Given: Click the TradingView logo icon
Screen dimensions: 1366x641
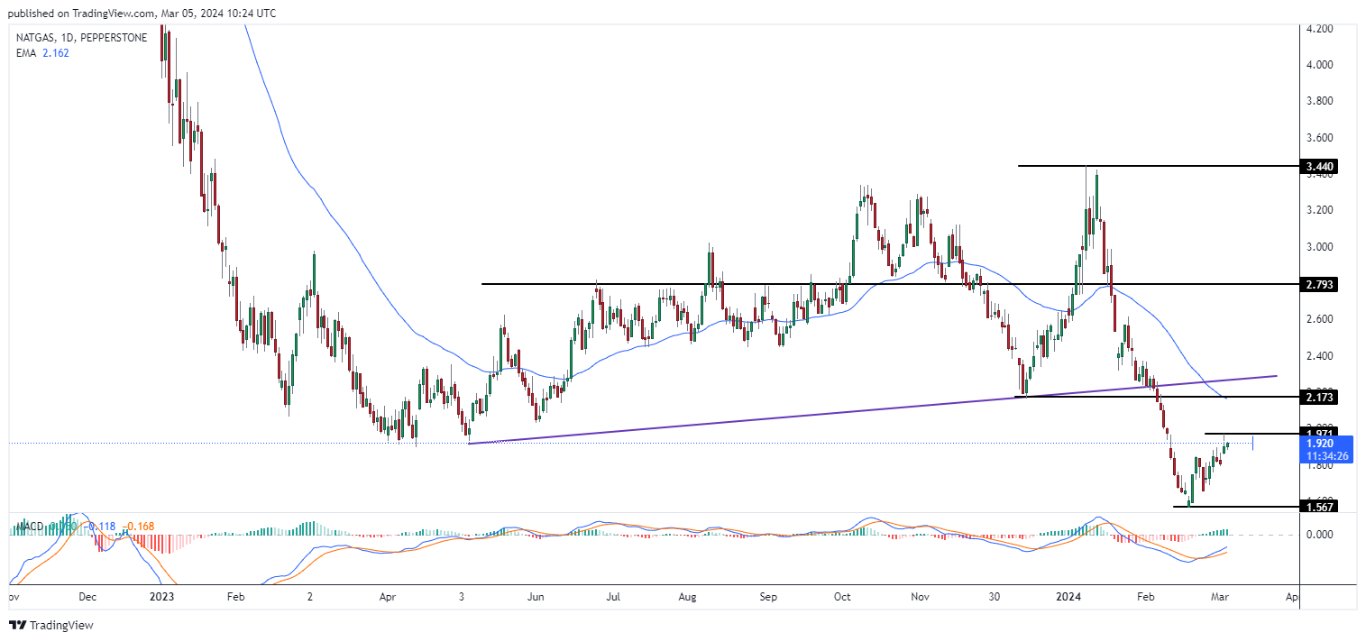Looking at the screenshot, I should point(17,625).
